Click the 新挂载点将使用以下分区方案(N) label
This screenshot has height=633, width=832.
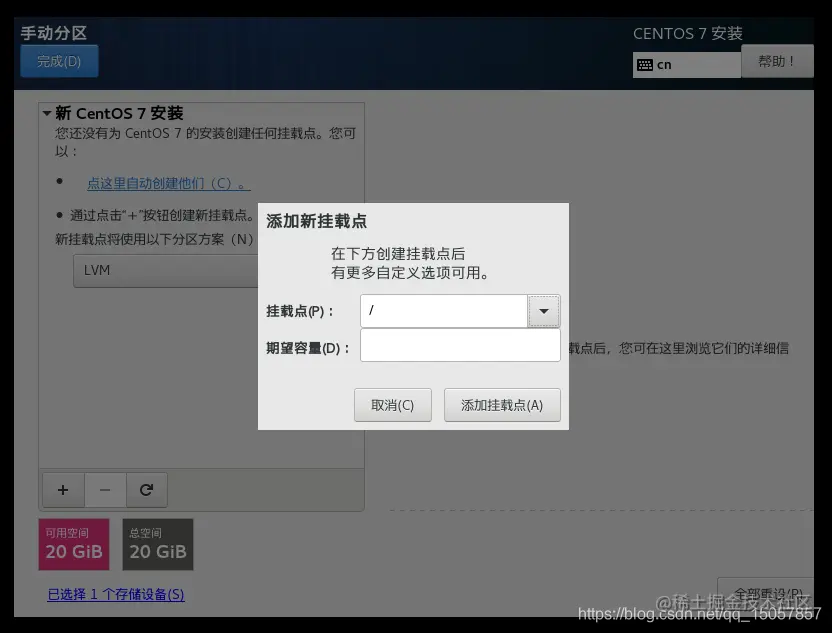coord(154,239)
